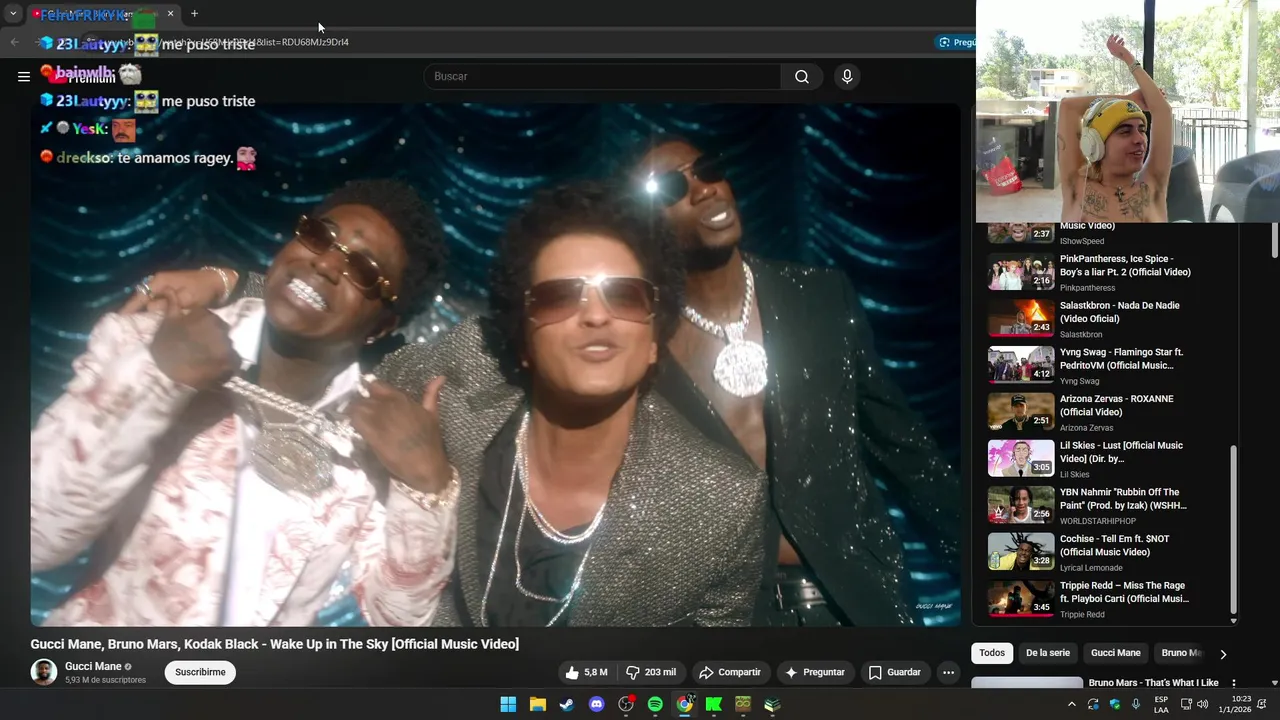This screenshot has height=720, width=1280.
Task: Click the page scrollbar thumb at right edge
Action: tap(1274, 238)
